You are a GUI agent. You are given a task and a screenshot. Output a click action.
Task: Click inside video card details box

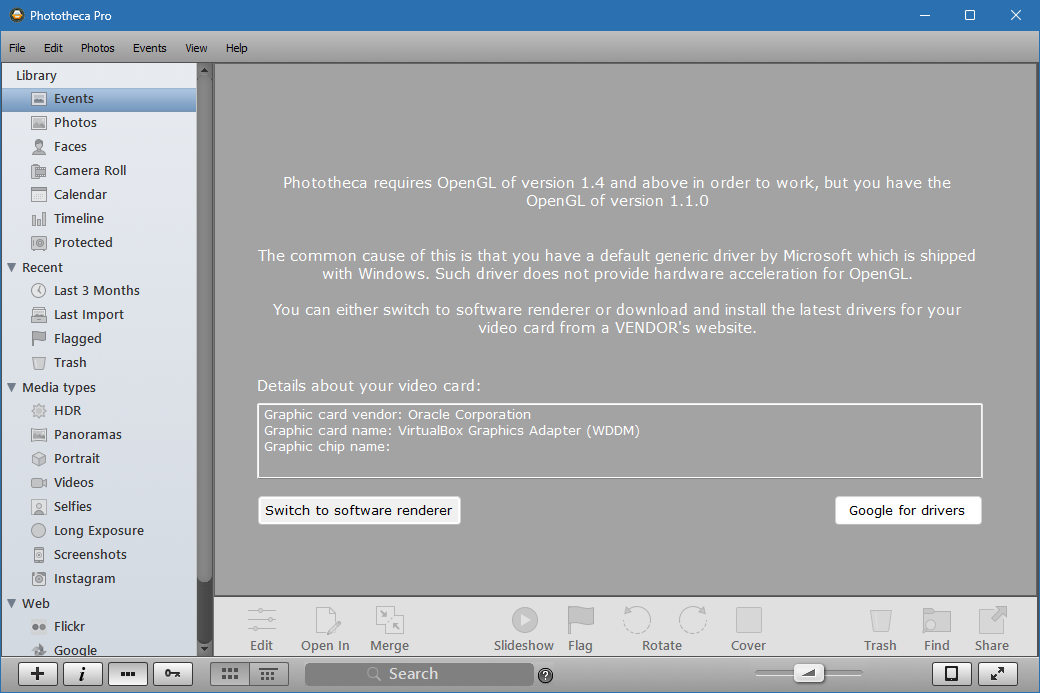(x=619, y=440)
